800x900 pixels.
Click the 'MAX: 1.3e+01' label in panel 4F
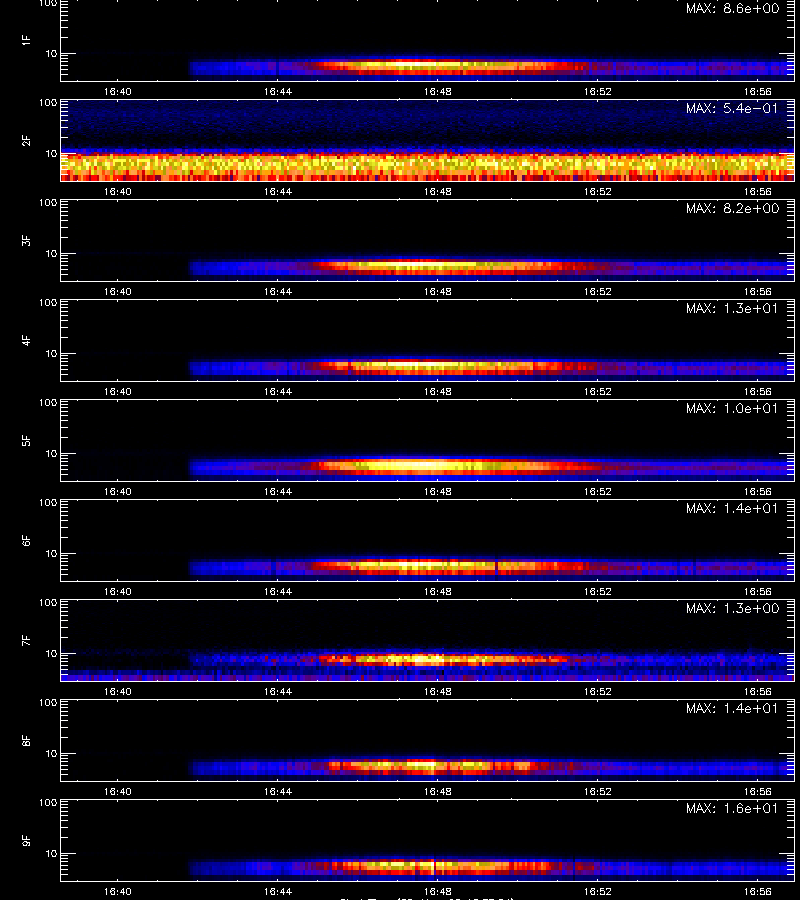coord(732,308)
